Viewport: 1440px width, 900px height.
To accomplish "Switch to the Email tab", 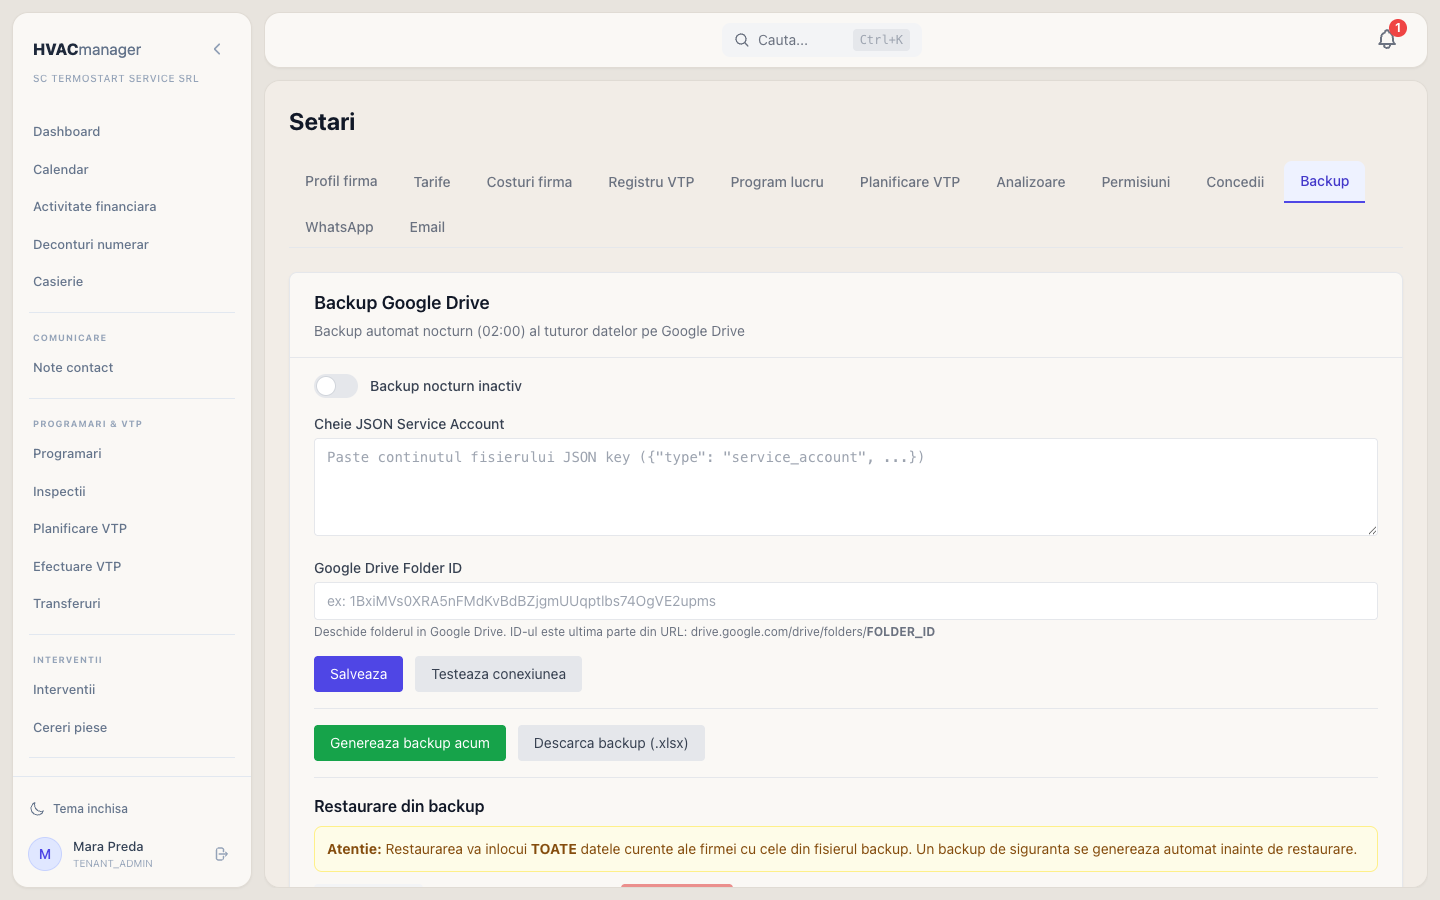I will point(427,227).
